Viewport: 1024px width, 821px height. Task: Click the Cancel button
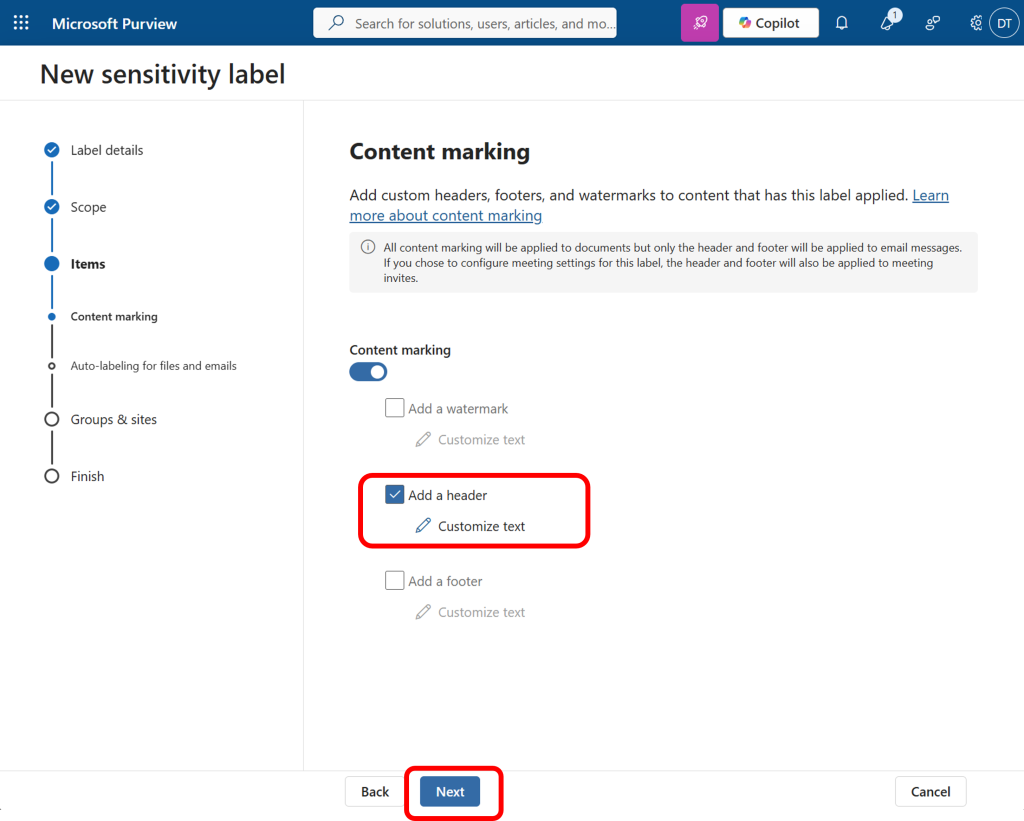pos(930,792)
